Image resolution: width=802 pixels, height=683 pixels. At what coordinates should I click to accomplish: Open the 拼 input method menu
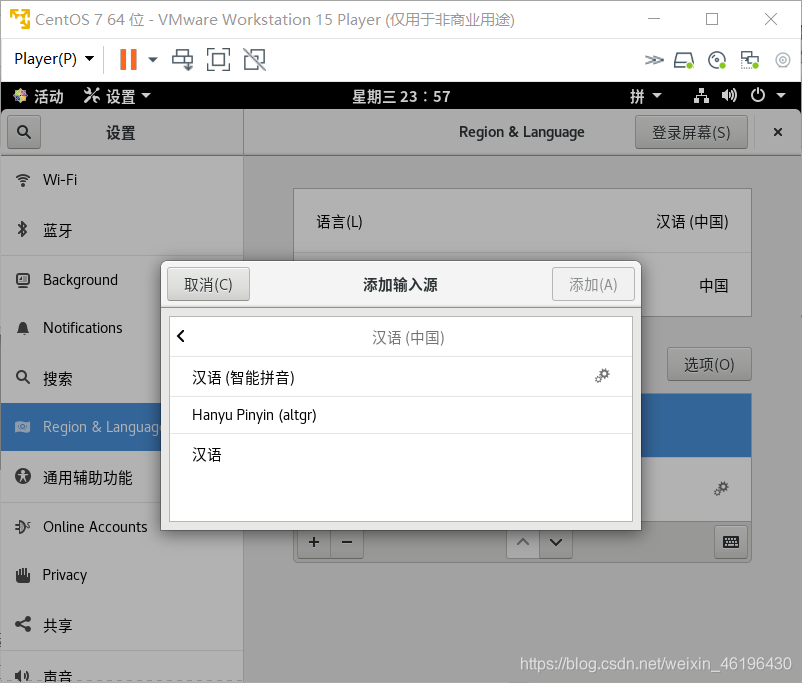[645, 96]
